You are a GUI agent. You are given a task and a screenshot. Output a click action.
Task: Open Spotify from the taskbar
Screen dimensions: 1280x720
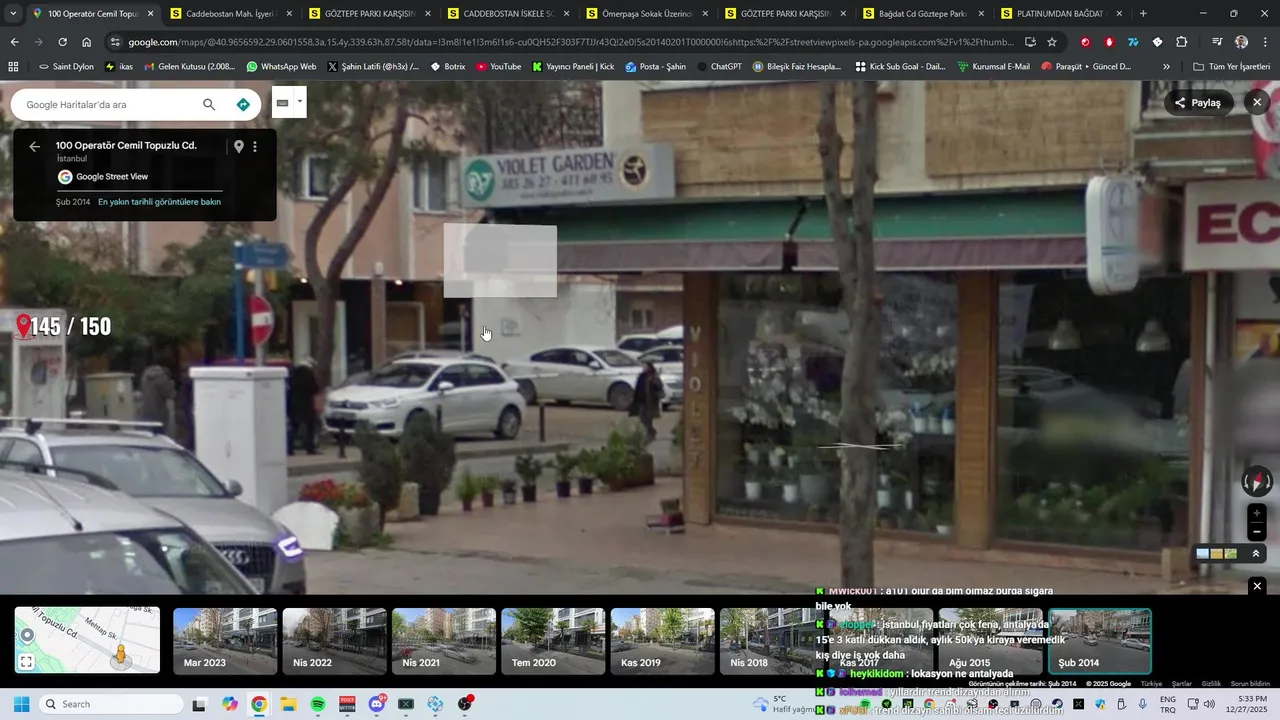[318, 704]
